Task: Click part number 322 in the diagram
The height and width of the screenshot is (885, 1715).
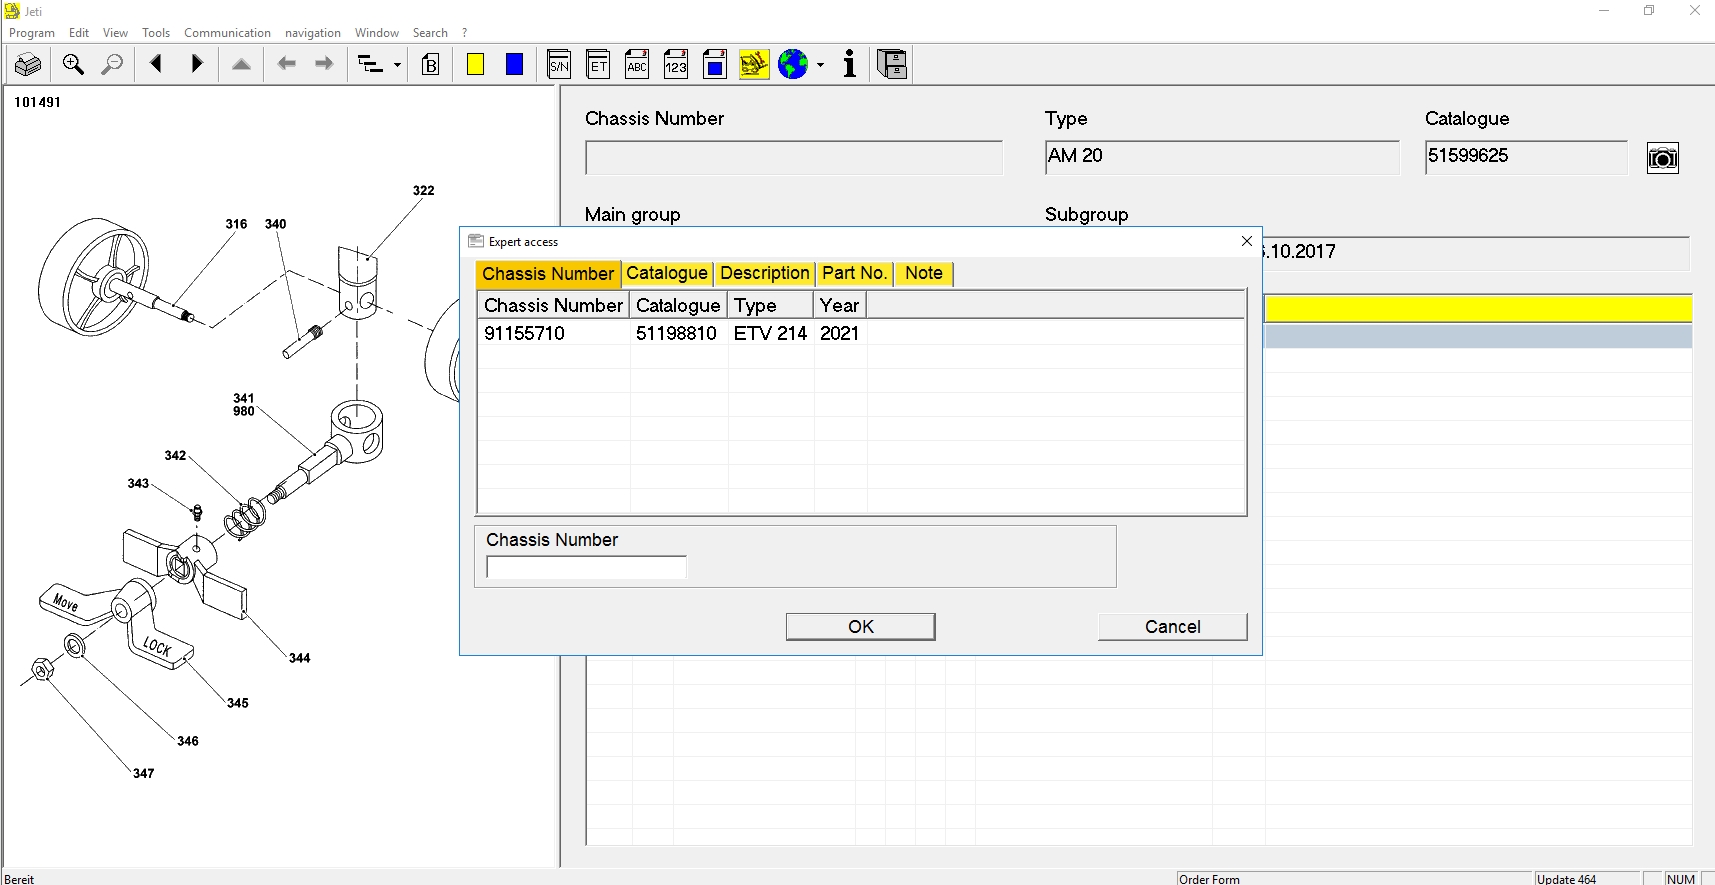Action: coord(423,190)
